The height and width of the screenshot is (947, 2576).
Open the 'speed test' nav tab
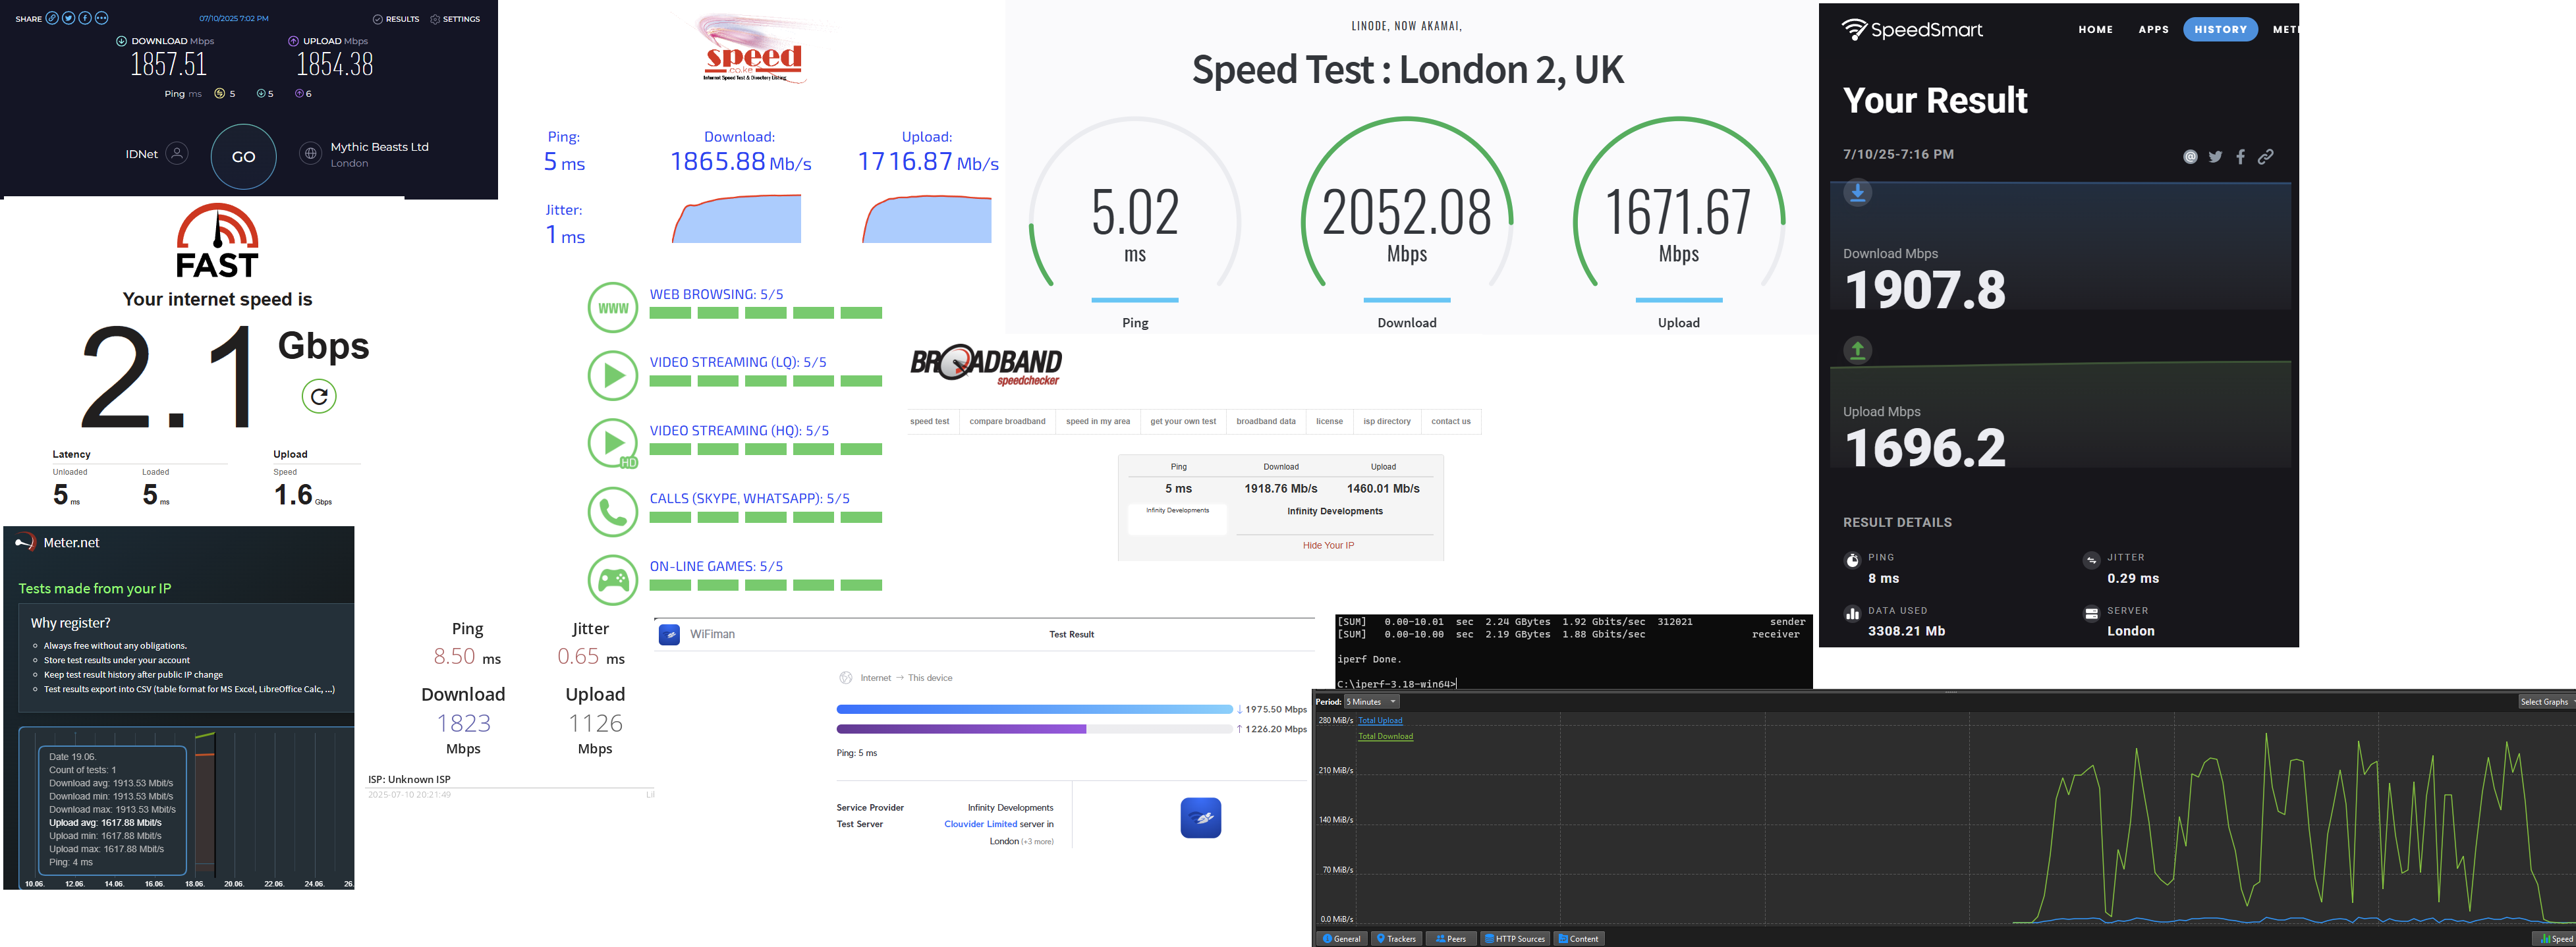(x=930, y=422)
